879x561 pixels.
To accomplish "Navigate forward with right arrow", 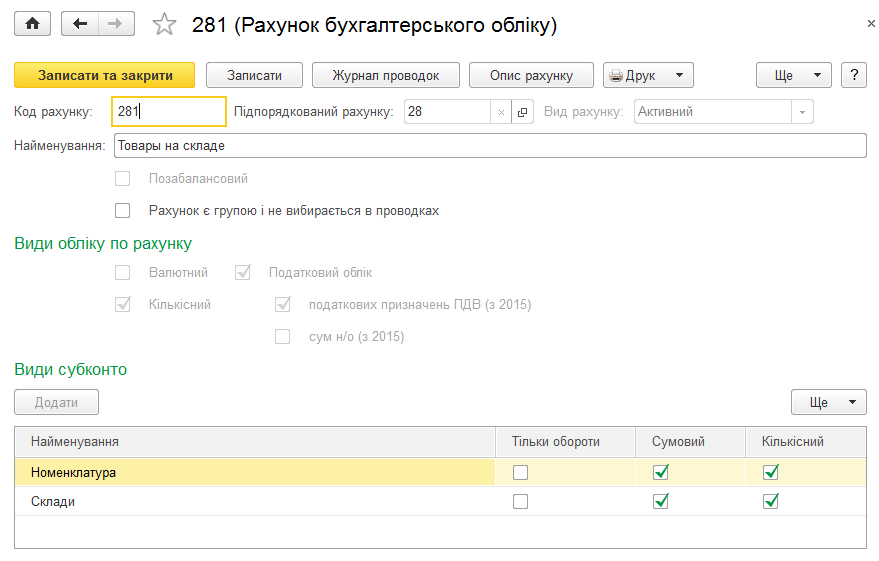I will [116, 24].
